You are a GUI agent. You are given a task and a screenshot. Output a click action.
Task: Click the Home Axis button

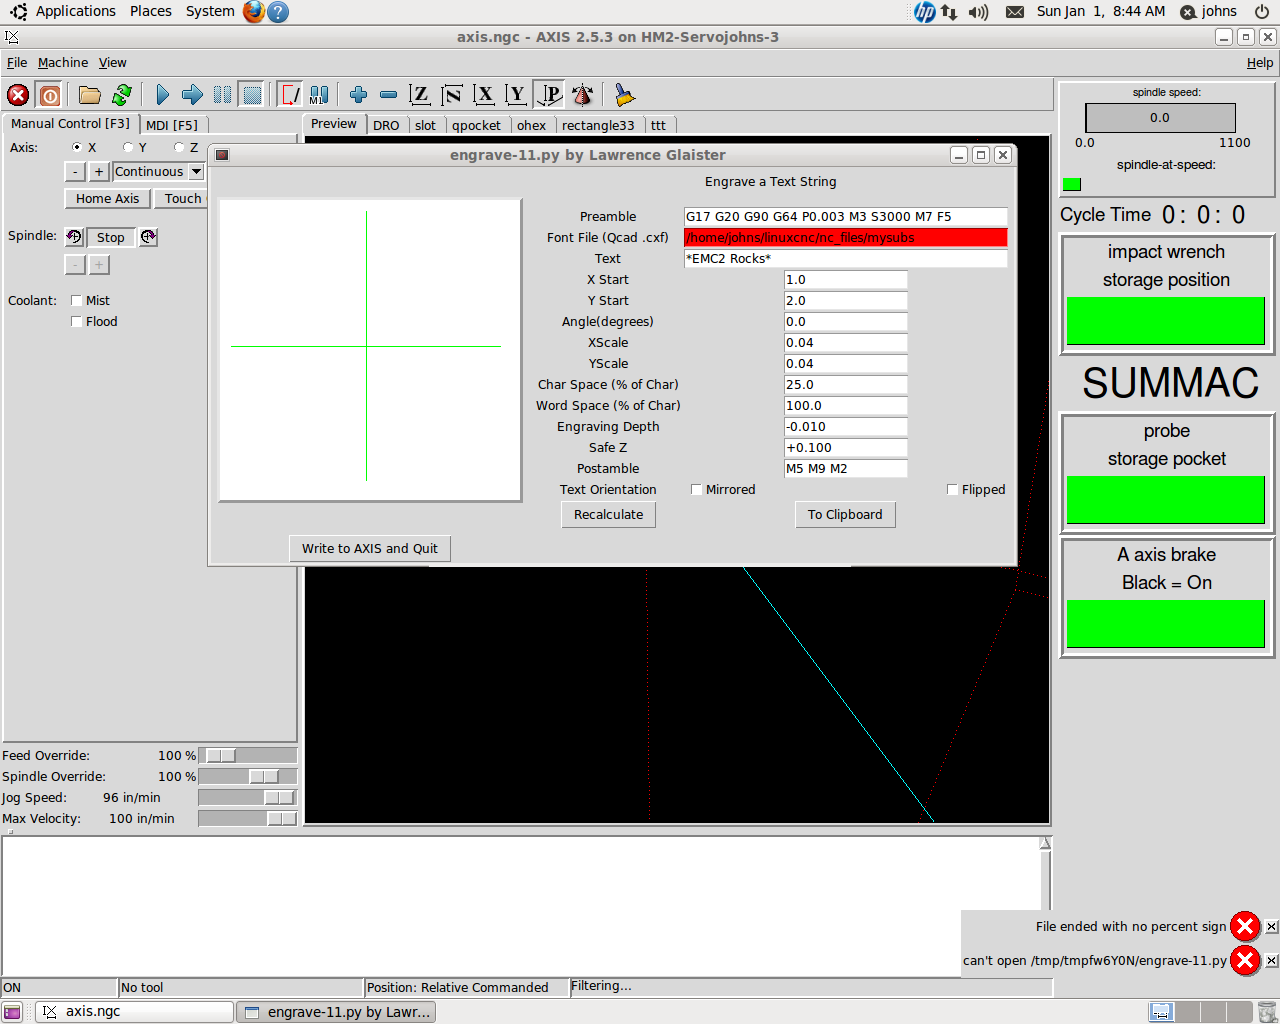[x=107, y=198]
